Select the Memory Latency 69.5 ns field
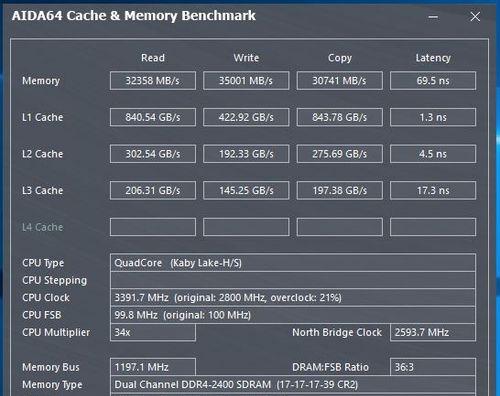This screenshot has height=396, width=500. (433, 81)
